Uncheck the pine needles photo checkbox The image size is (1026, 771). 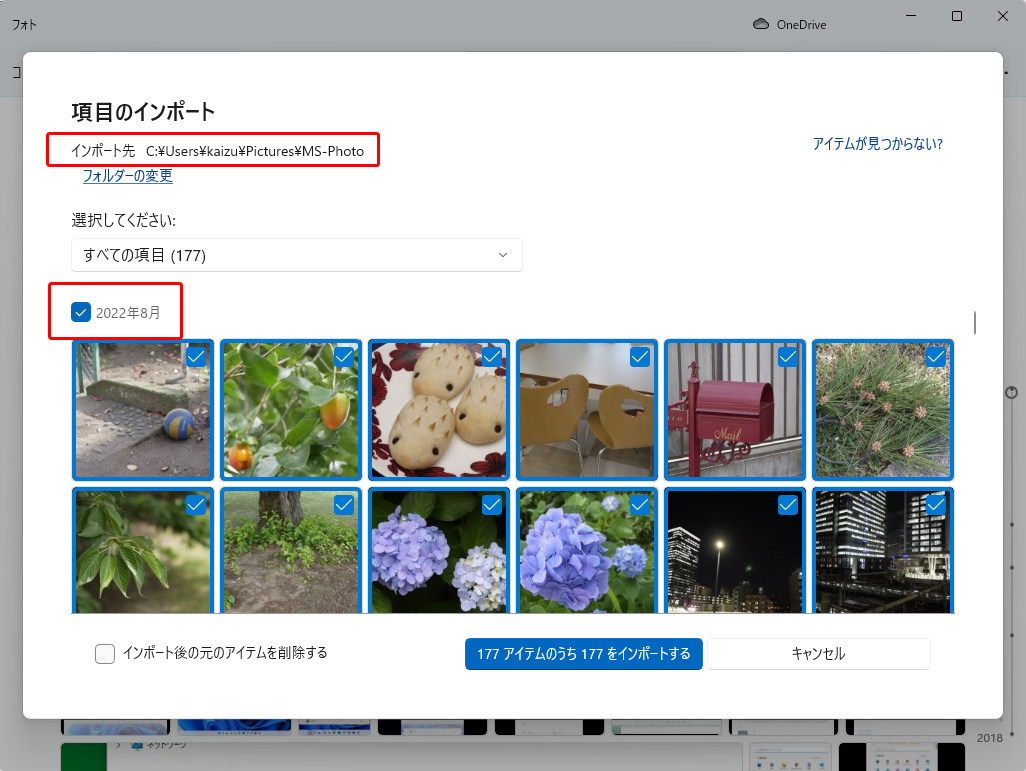coord(936,357)
